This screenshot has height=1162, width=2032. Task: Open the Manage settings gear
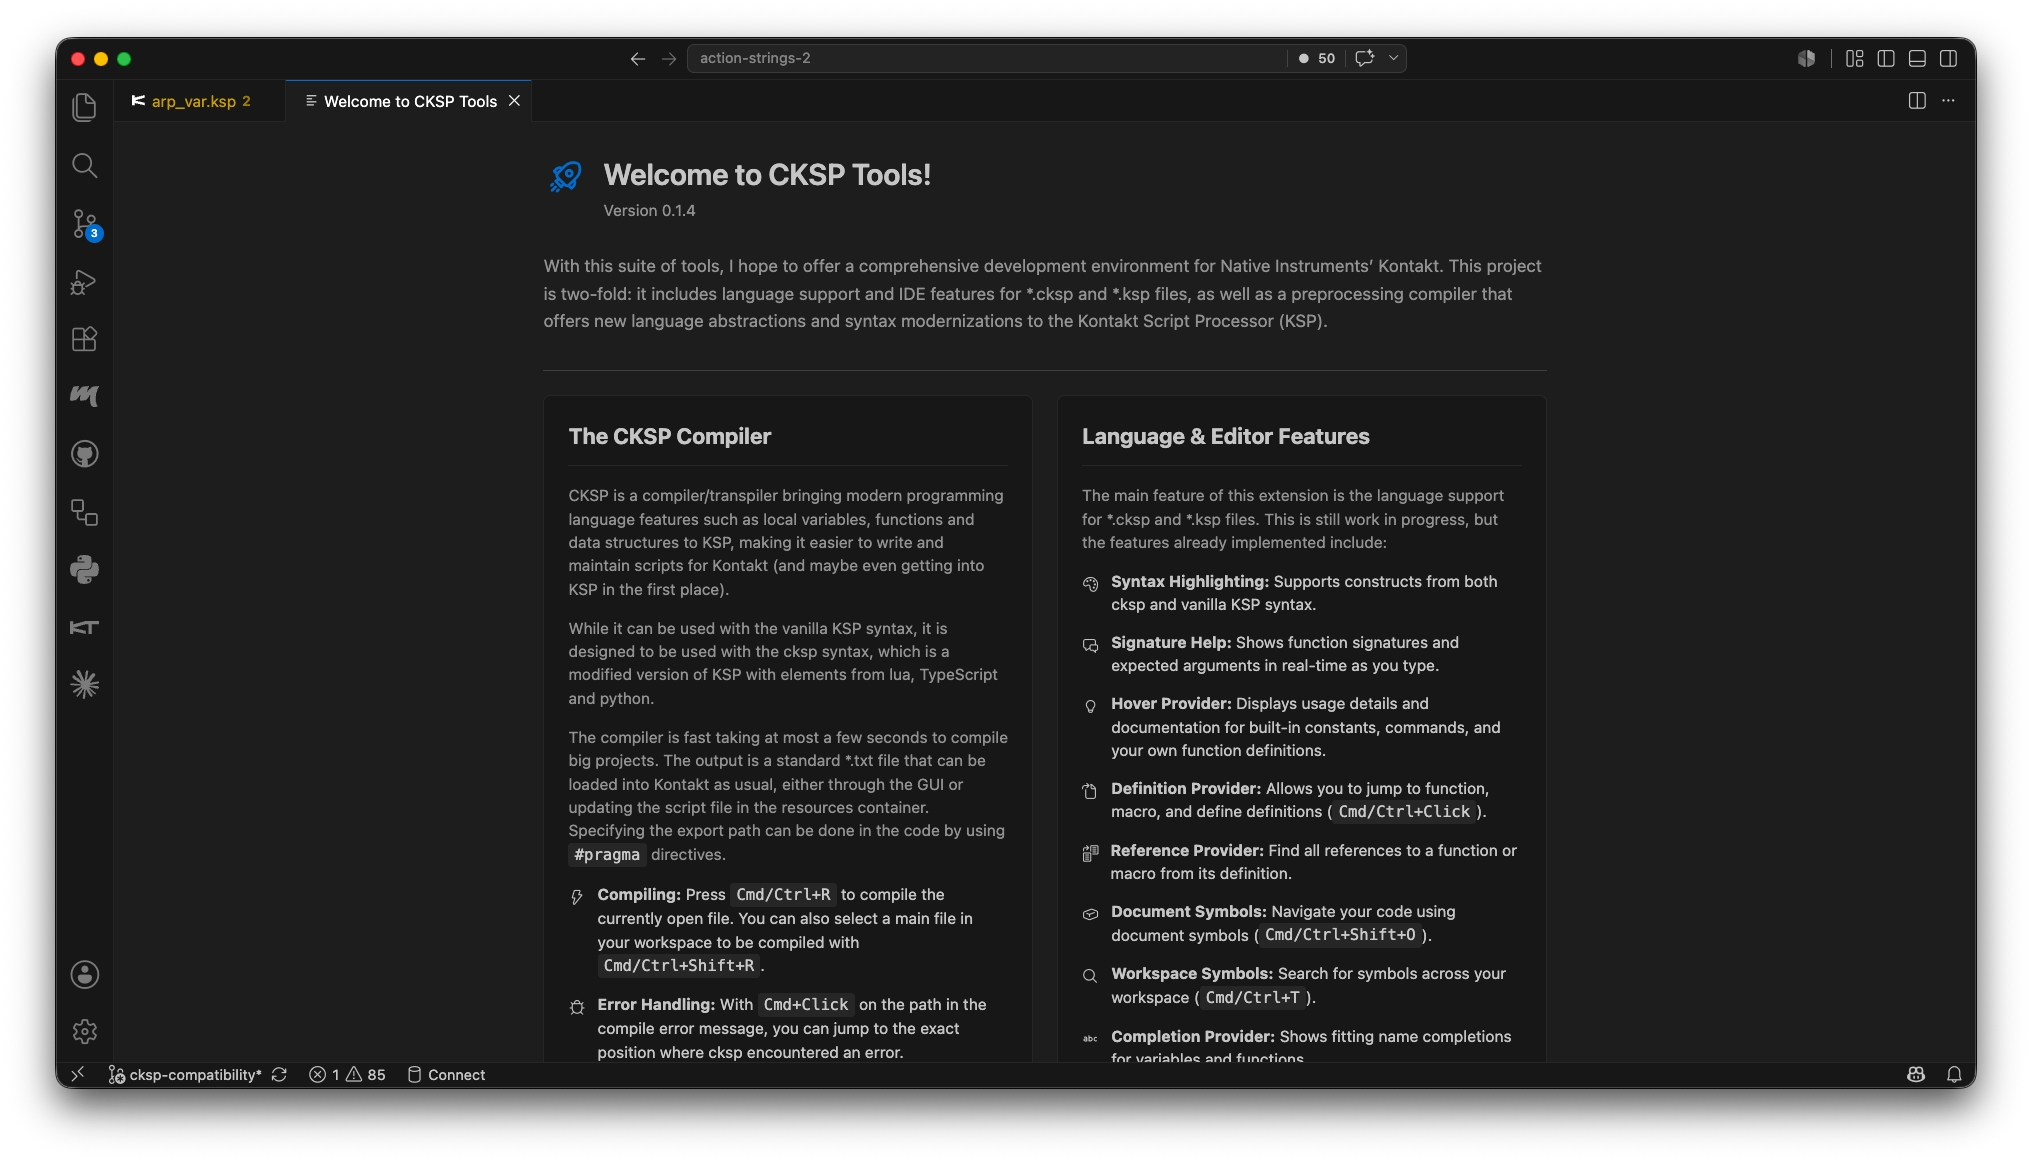pos(85,1031)
